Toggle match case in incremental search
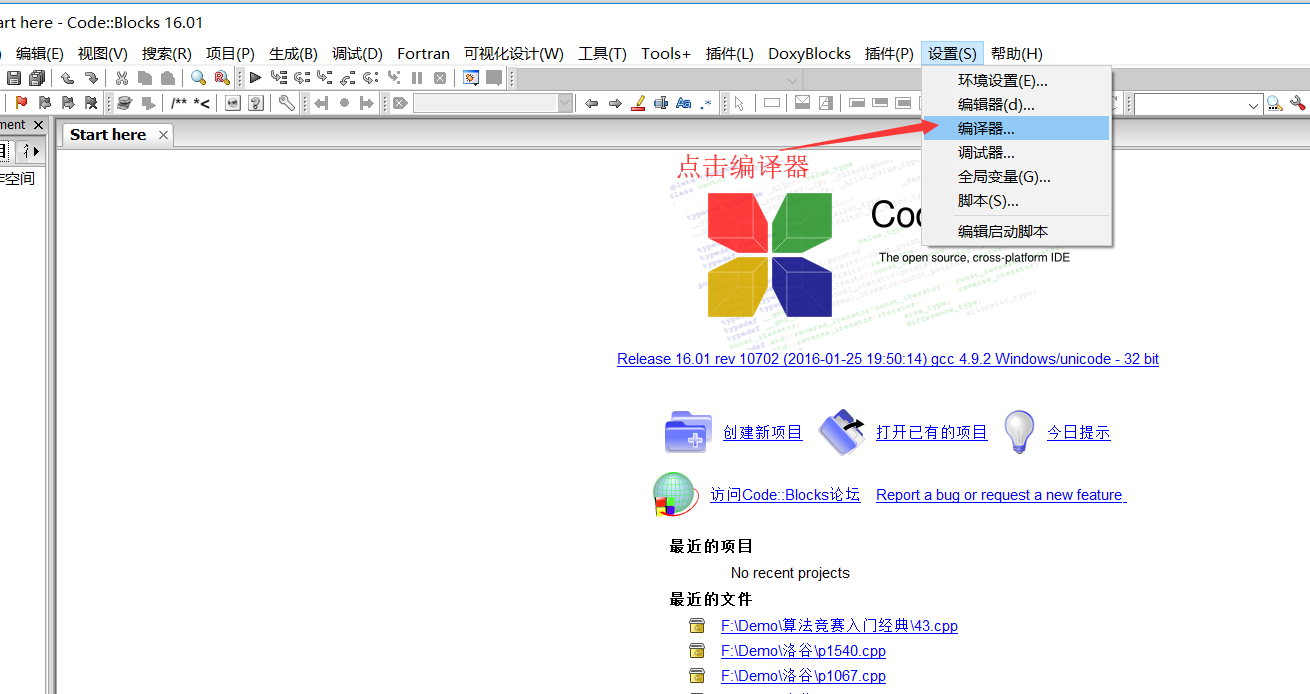 coord(683,103)
